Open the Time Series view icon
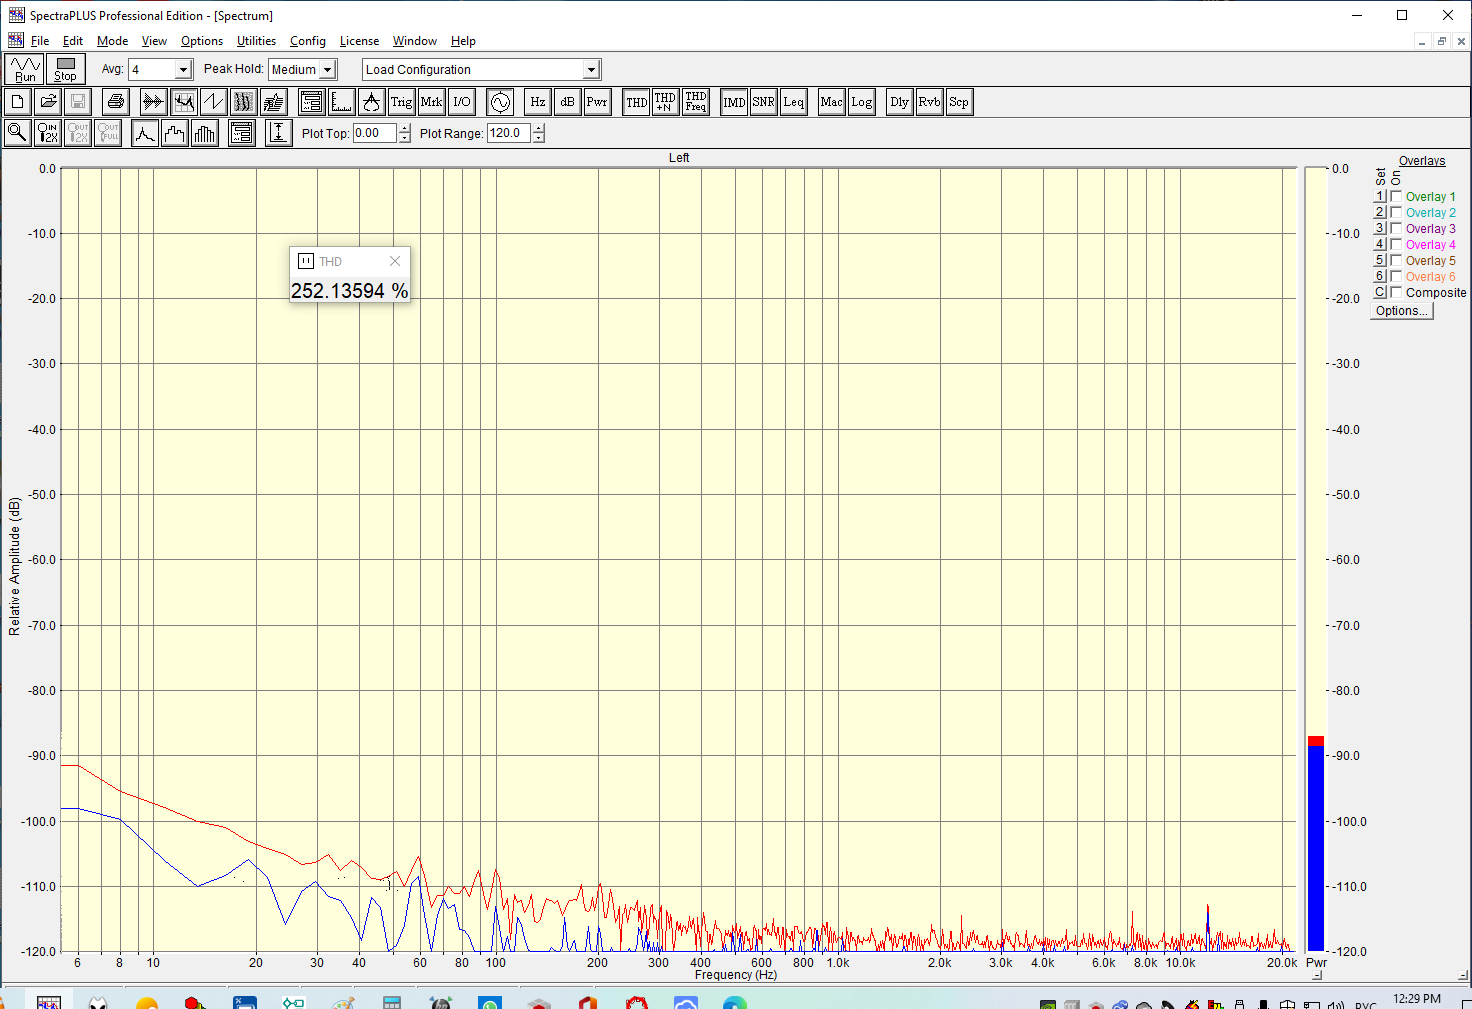This screenshot has height=1009, width=1472. [153, 102]
